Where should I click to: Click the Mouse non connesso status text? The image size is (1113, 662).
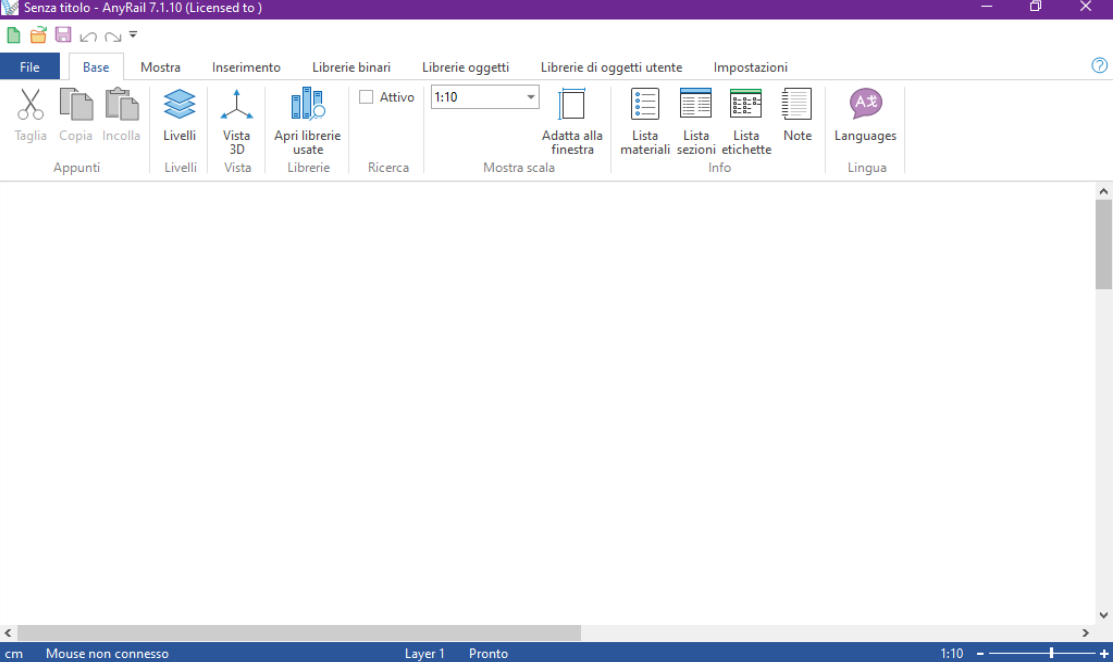coord(107,653)
